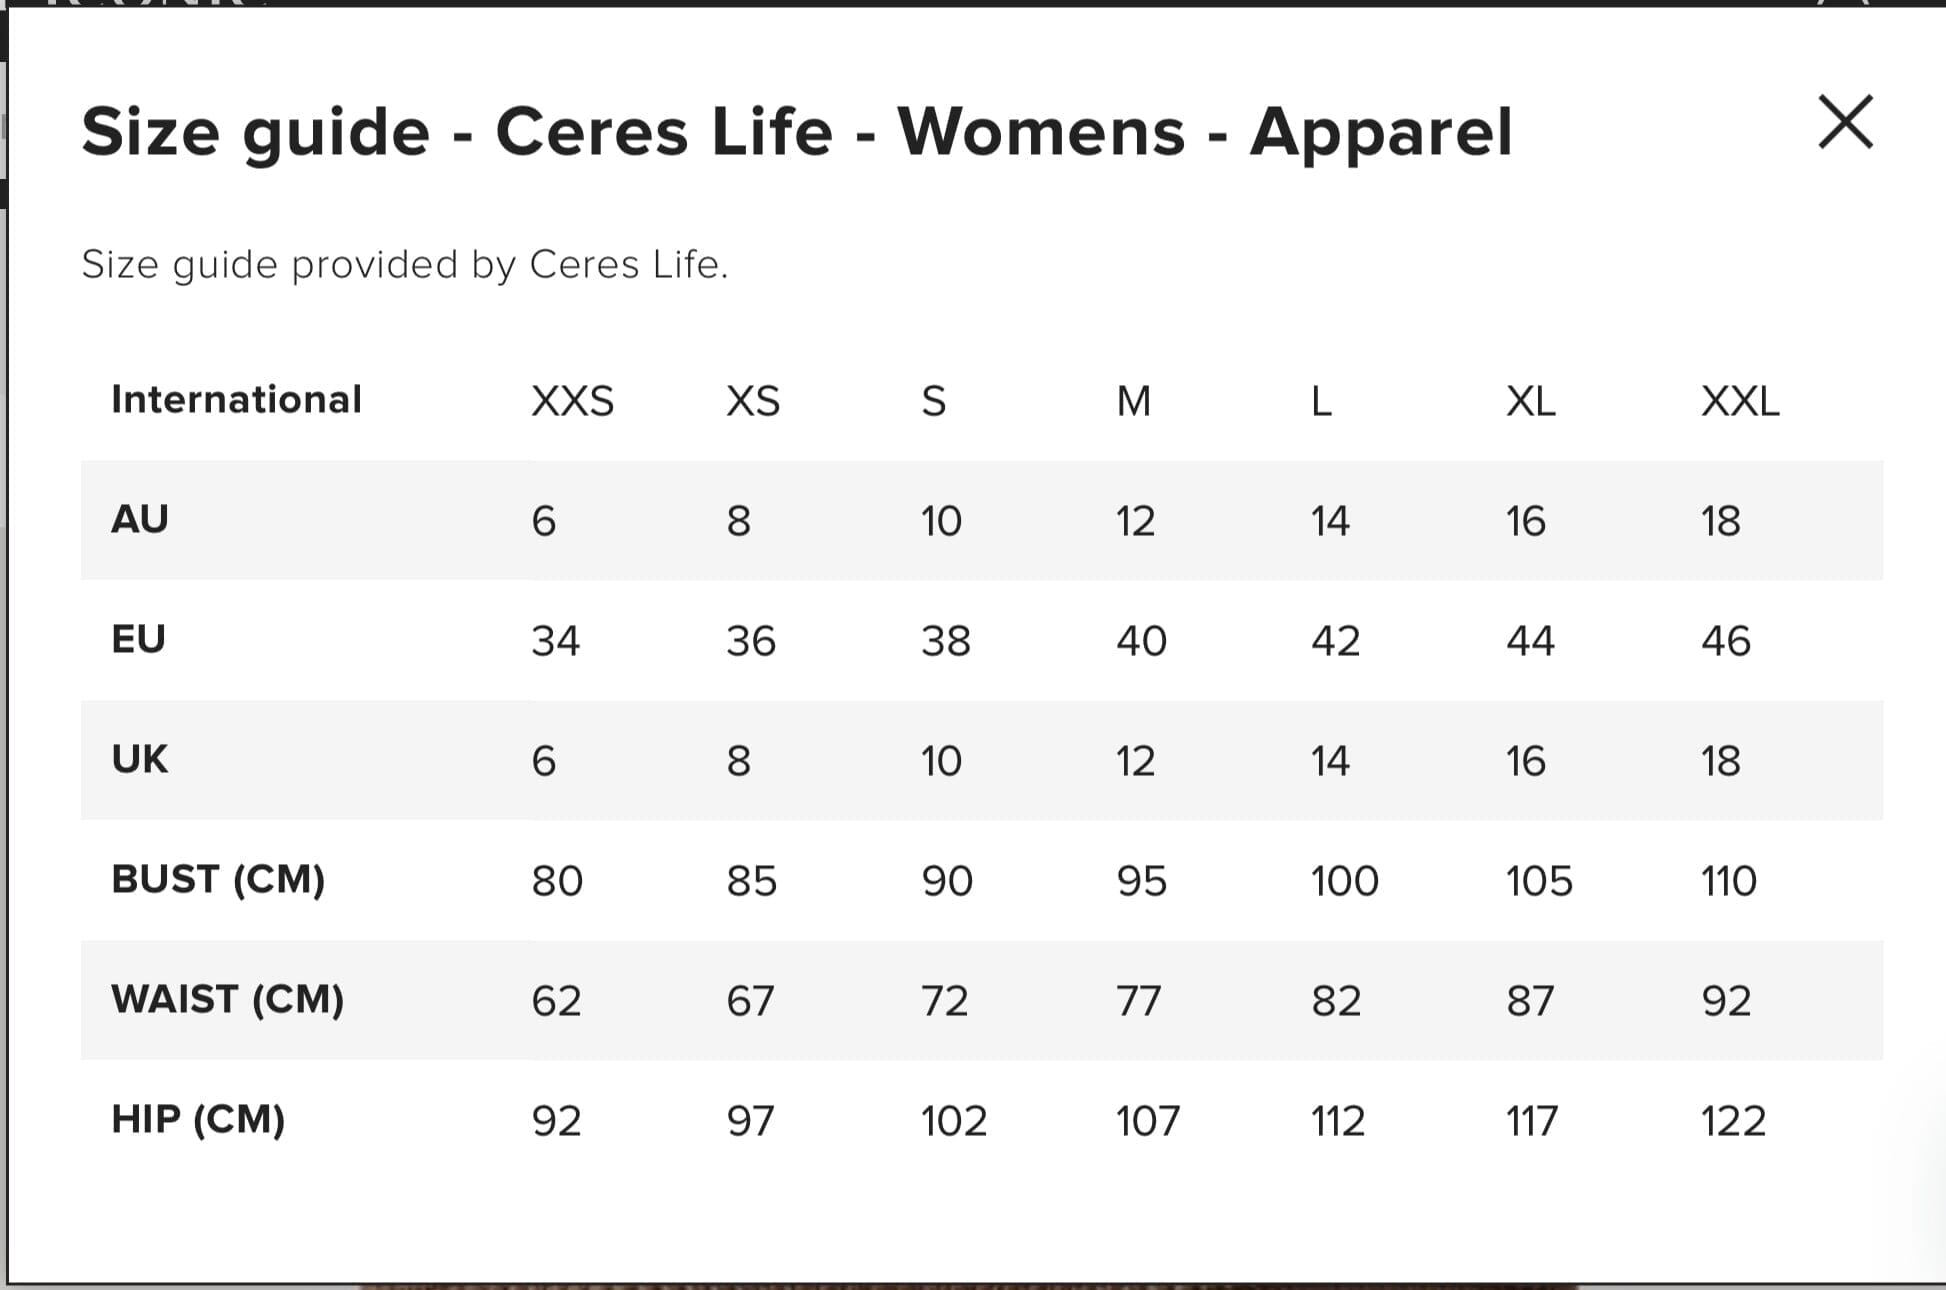Click the XXS column header

[572, 402]
